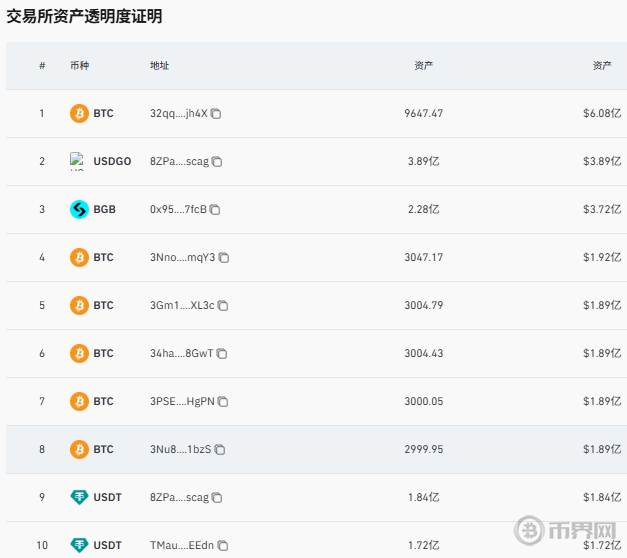Click the Bitcoin icon in row 7
The height and width of the screenshot is (558, 627).
tap(79, 402)
